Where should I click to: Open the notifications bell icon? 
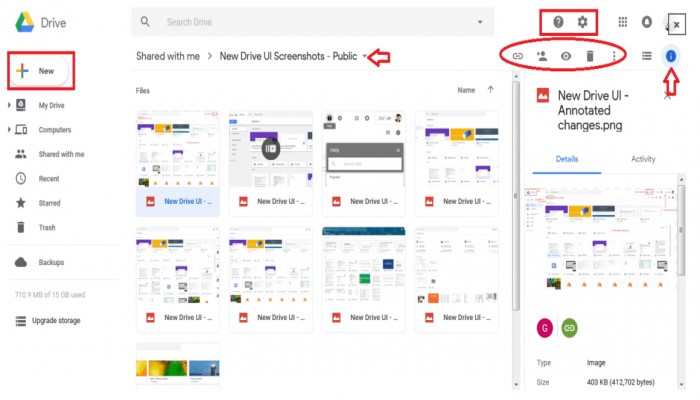[x=649, y=22]
